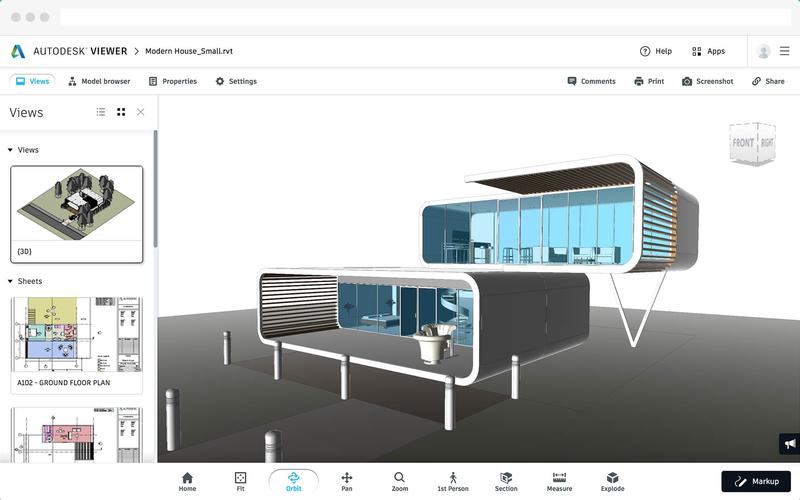Open the Model browser tab
The width and height of the screenshot is (800, 500).
tap(99, 81)
